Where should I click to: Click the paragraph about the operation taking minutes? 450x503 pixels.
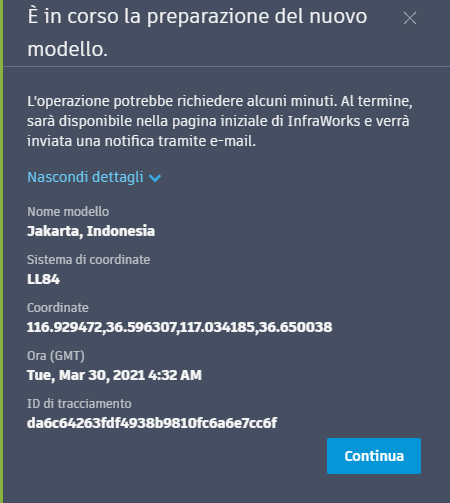(x=220, y=121)
